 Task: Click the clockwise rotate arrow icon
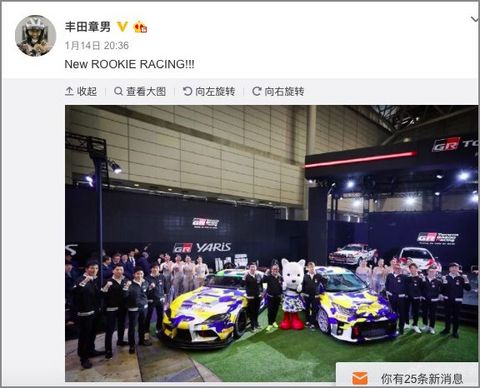click(257, 91)
